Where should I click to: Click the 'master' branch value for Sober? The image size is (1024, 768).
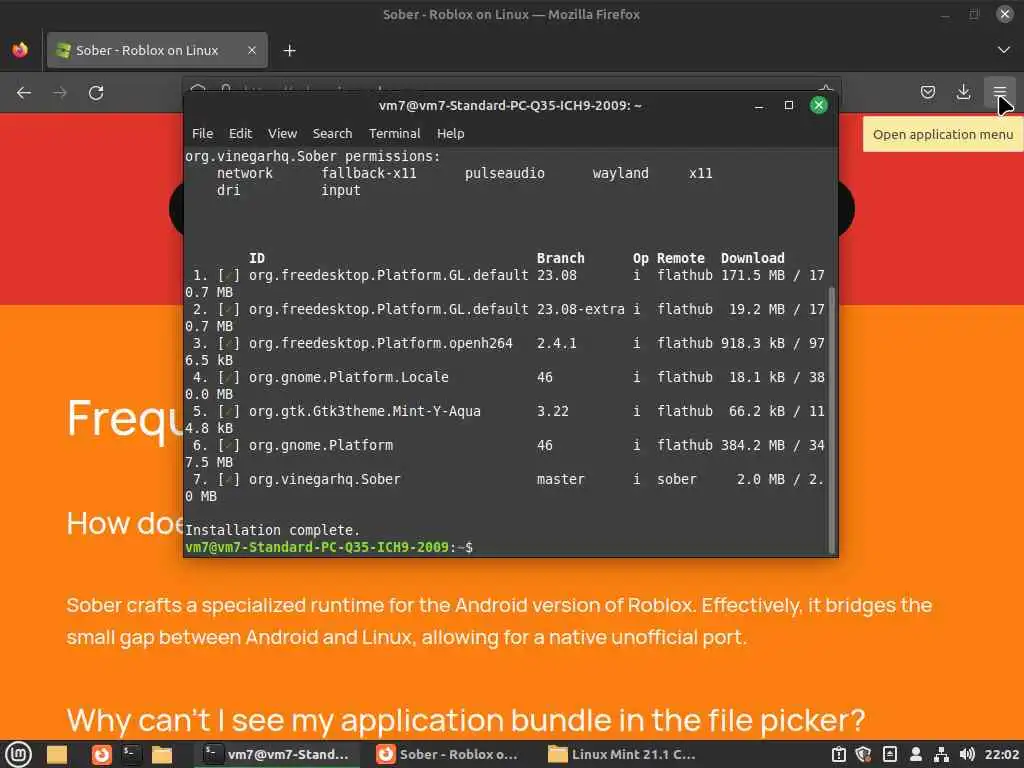560,479
